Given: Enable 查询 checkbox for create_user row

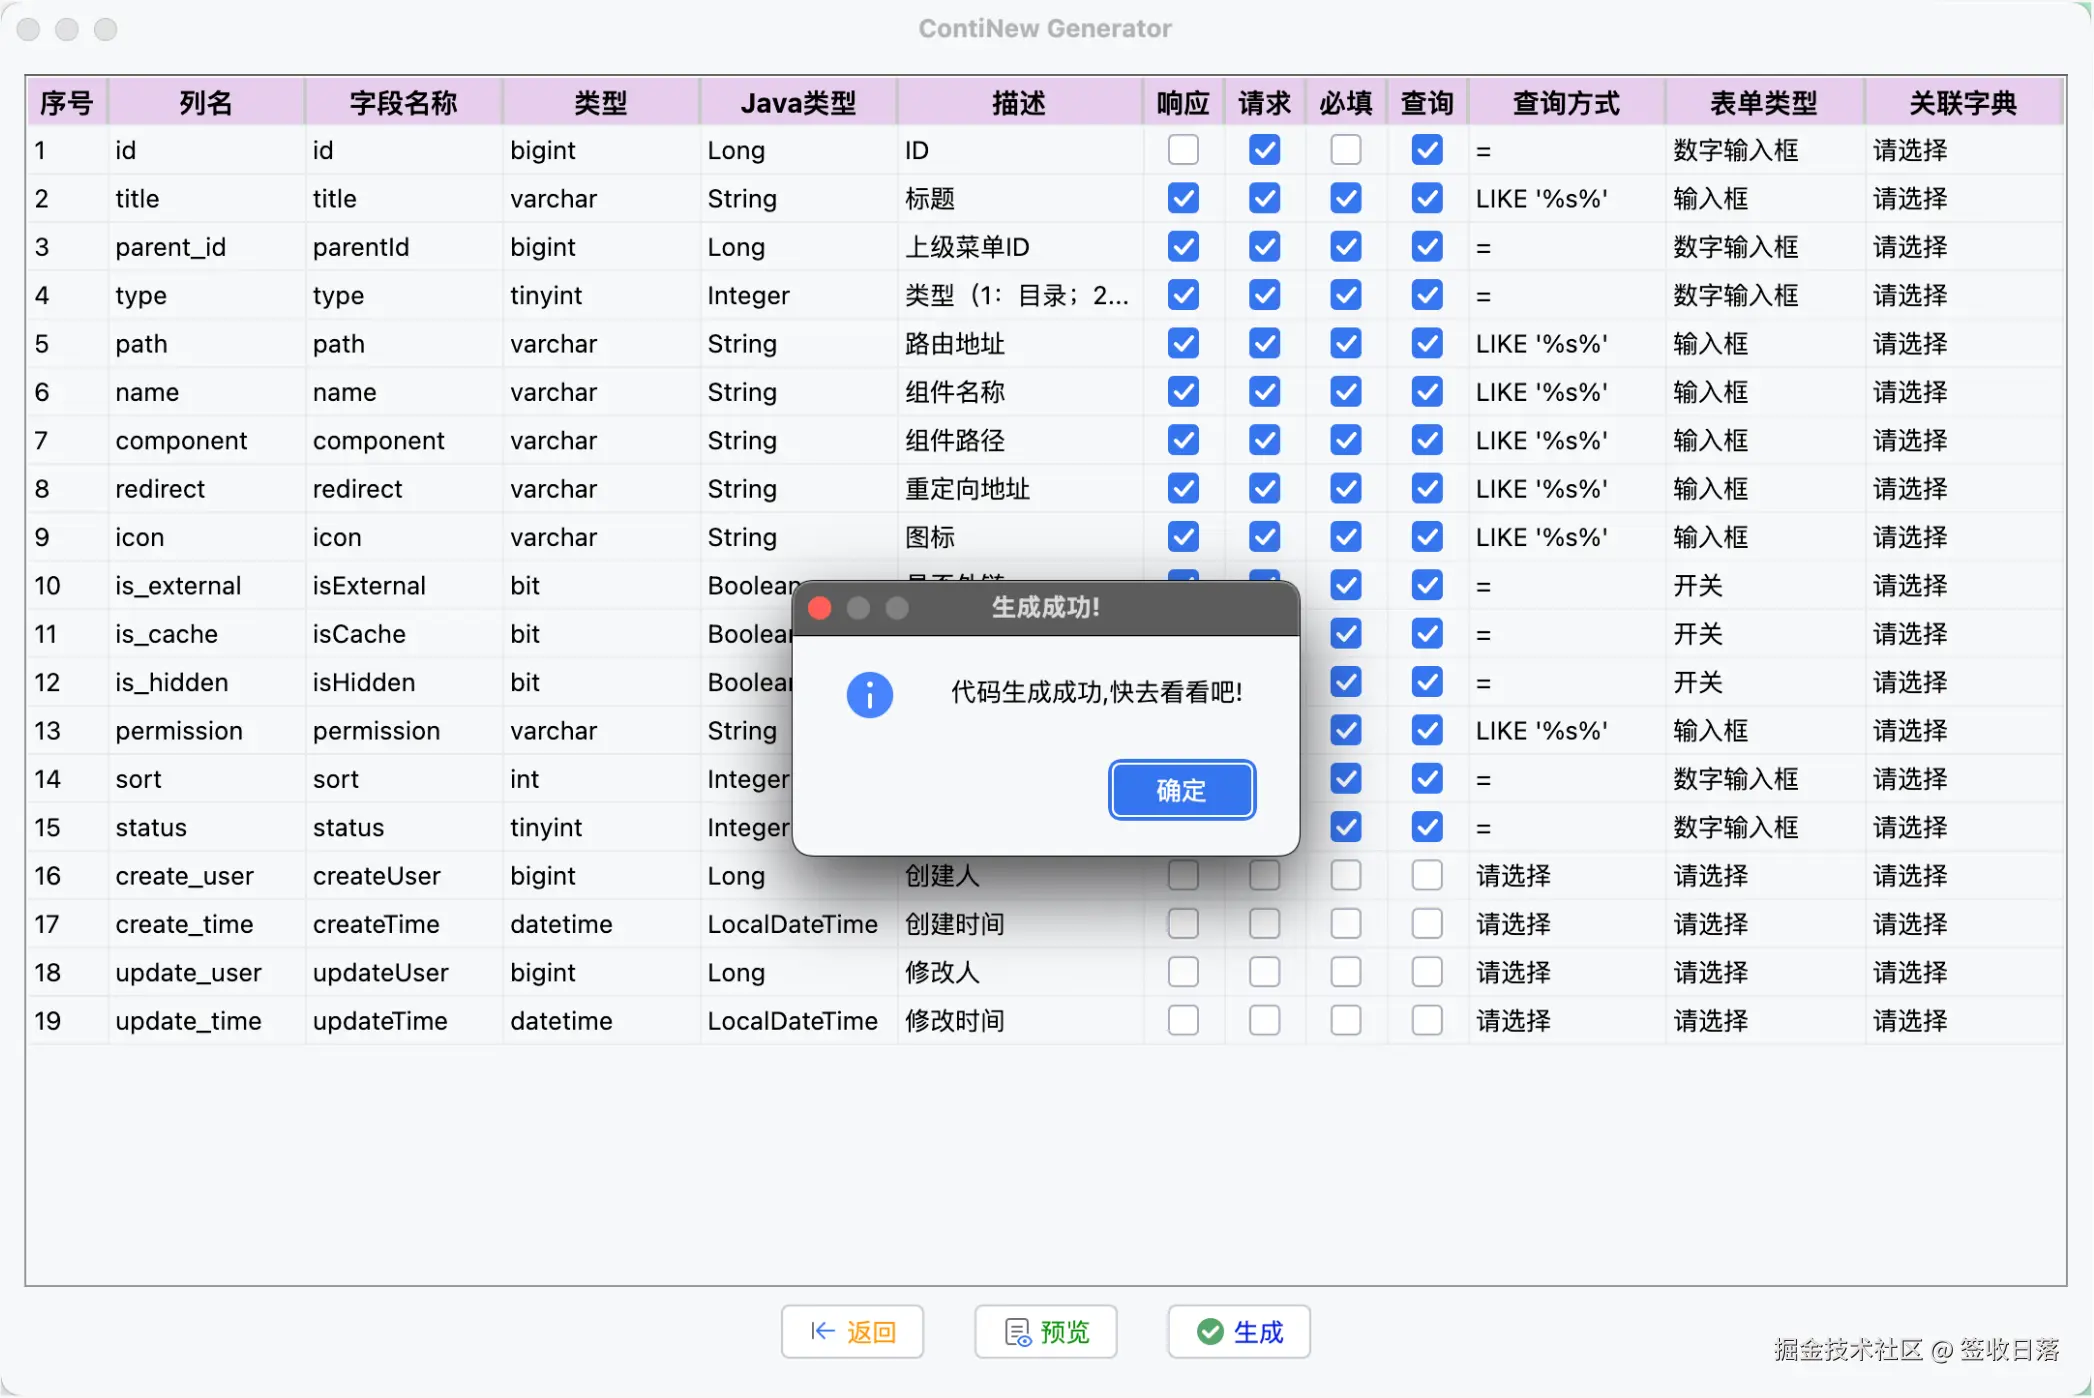Looking at the screenshot, I should (x=1426, y=876).
